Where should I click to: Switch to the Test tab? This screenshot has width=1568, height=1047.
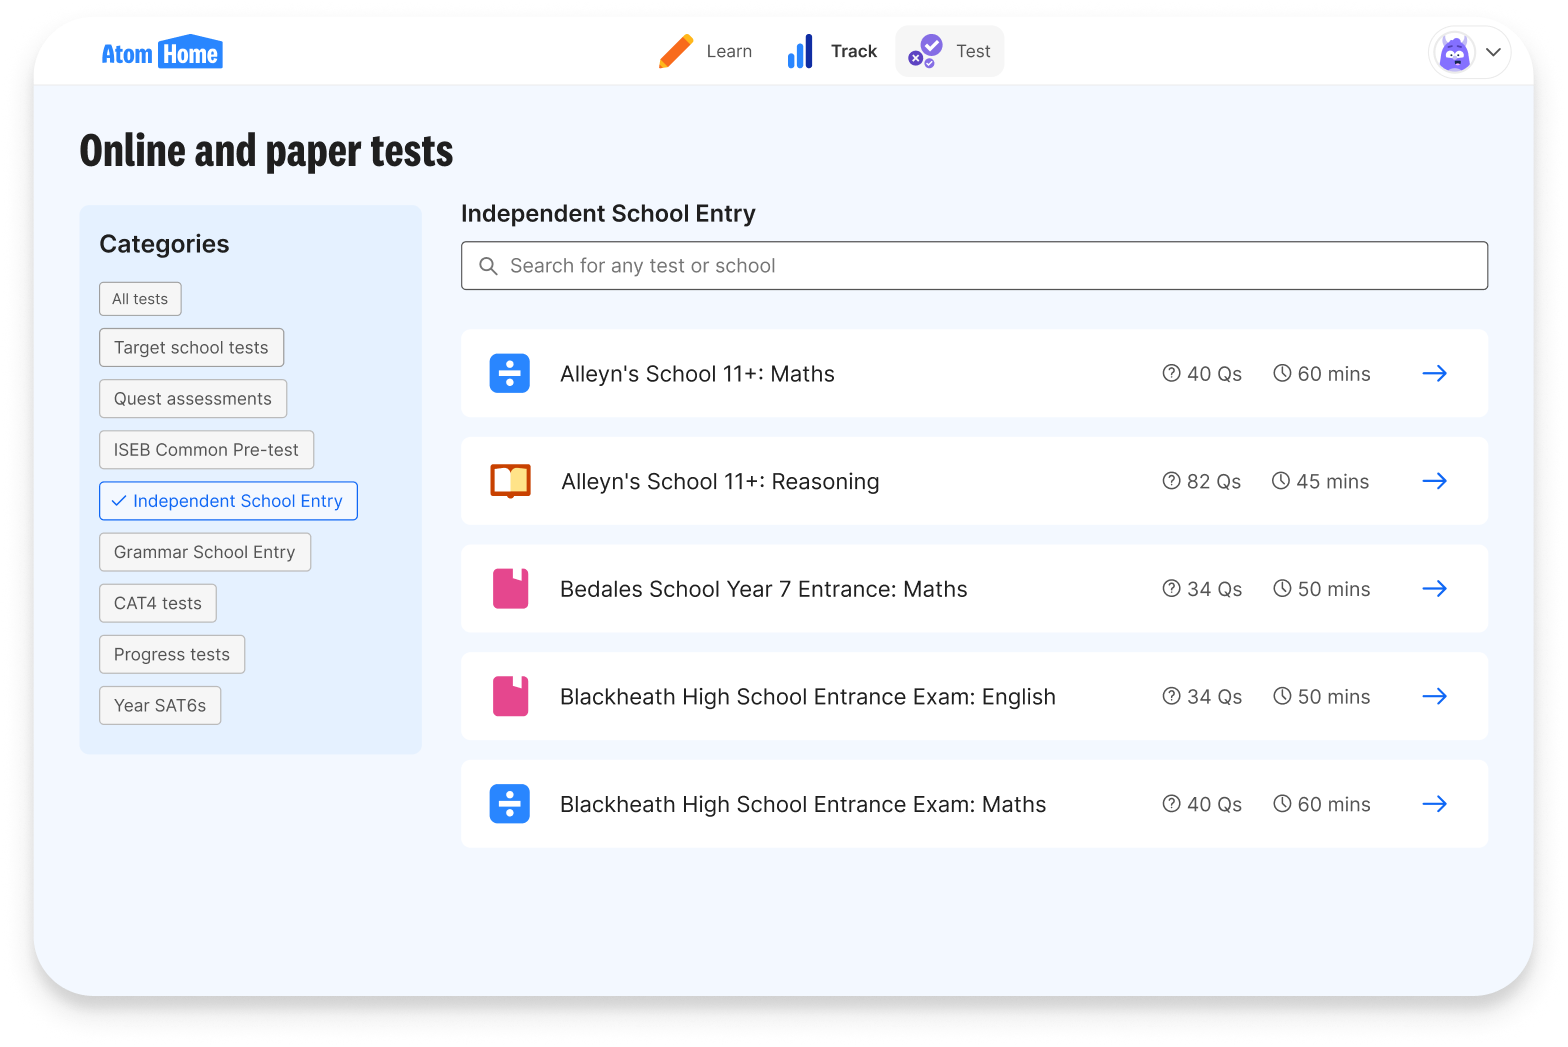click(950, 51)
